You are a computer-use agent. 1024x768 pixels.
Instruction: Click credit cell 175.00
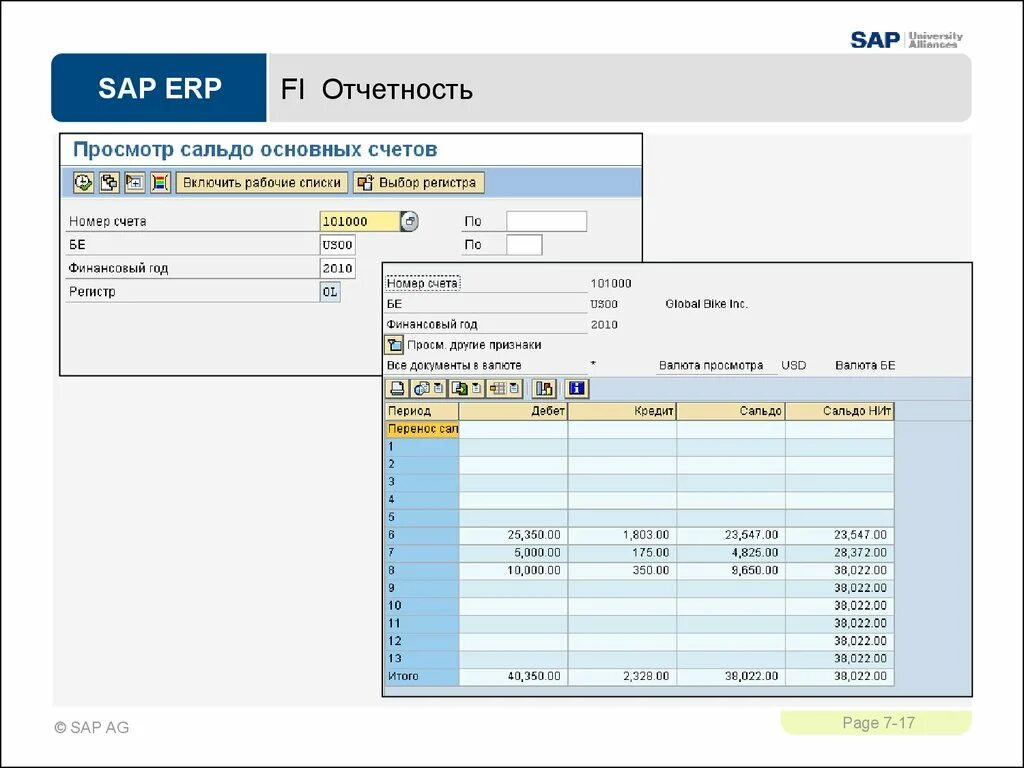tap(622, 552)
